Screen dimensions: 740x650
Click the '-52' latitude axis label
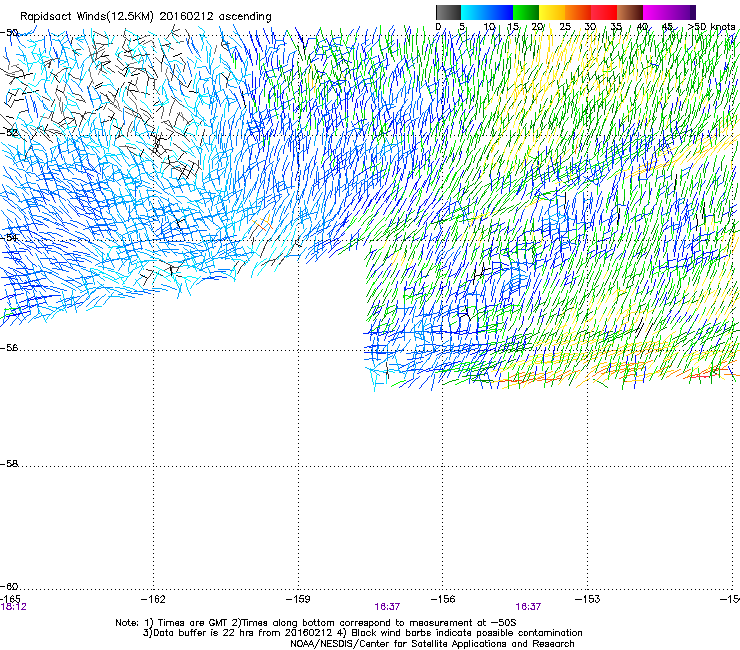click(9, 133)
